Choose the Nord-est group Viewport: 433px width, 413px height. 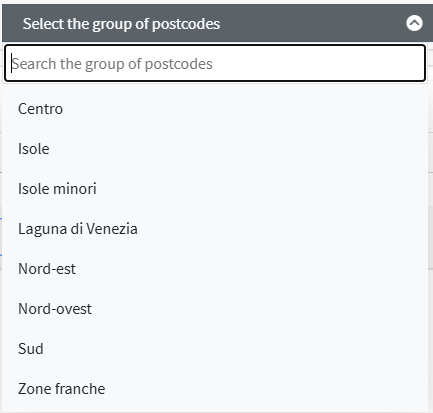click(x=215, y=269)
